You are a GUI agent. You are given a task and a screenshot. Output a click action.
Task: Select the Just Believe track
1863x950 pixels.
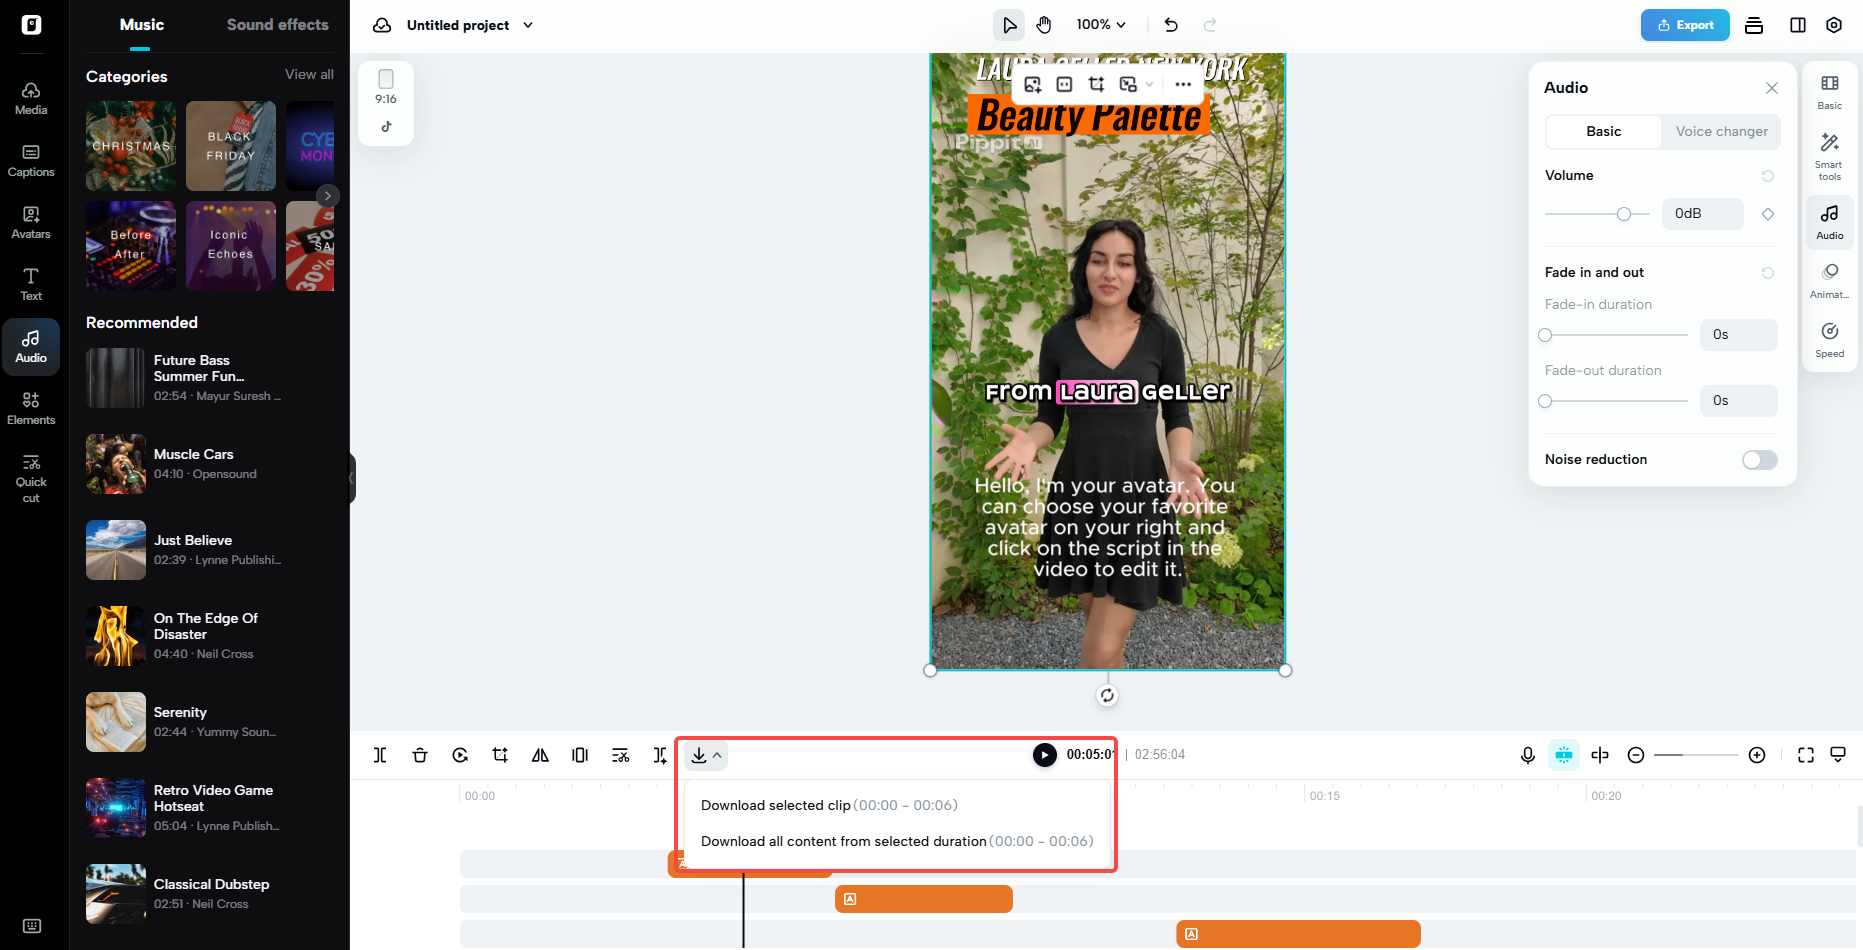tap(210, 550)
